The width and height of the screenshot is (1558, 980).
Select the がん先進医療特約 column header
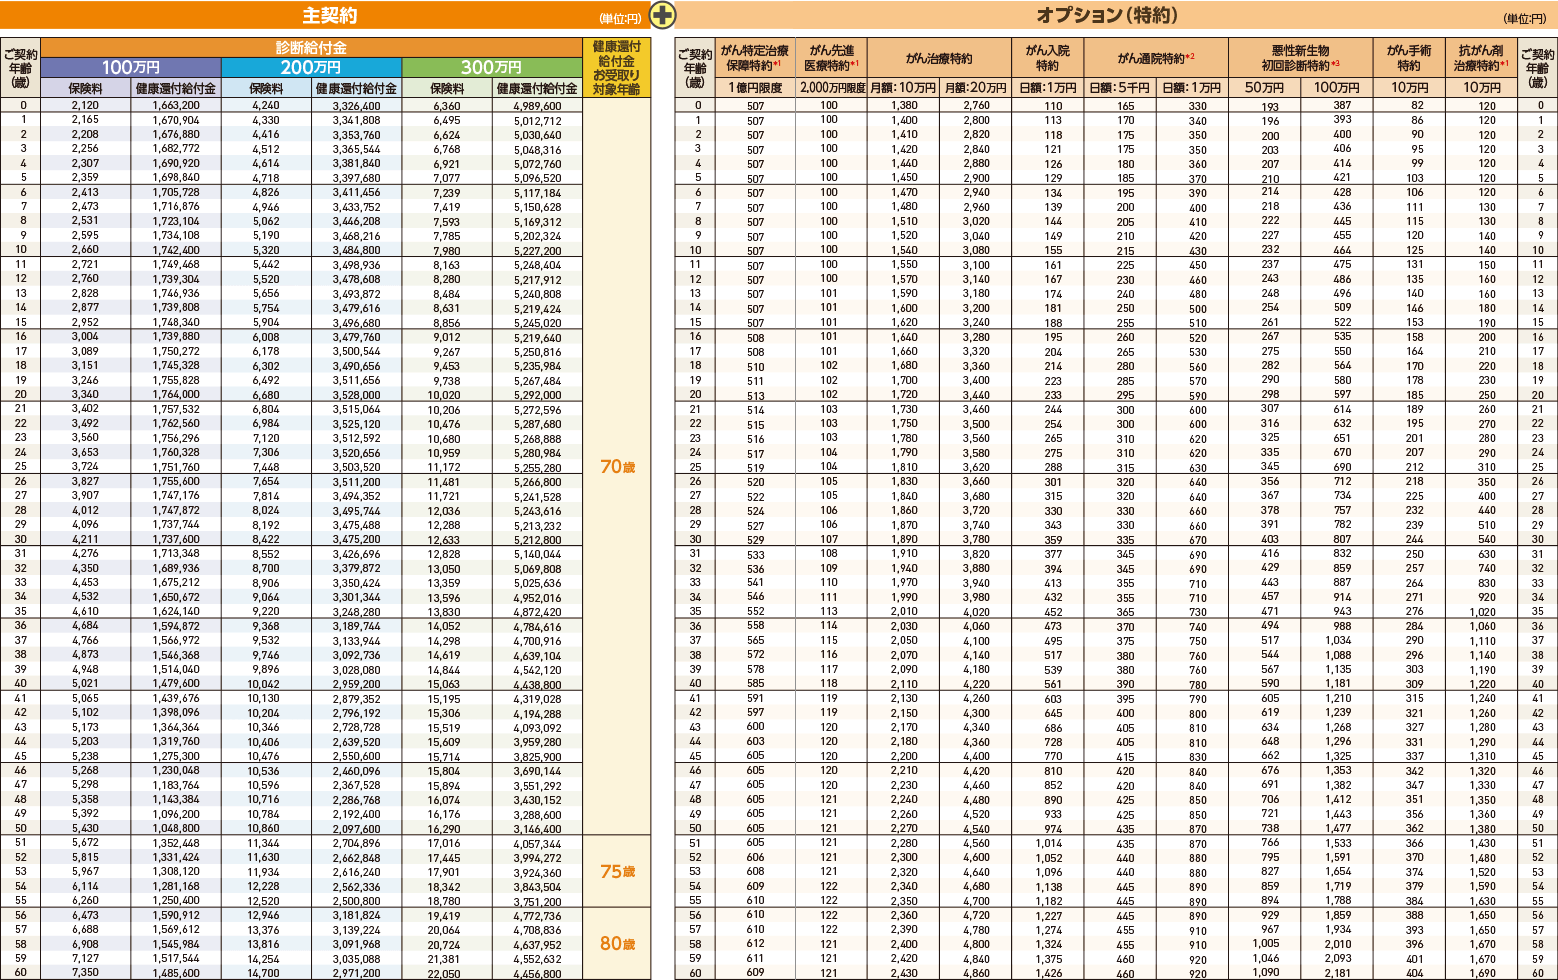[x=831, y=58]
